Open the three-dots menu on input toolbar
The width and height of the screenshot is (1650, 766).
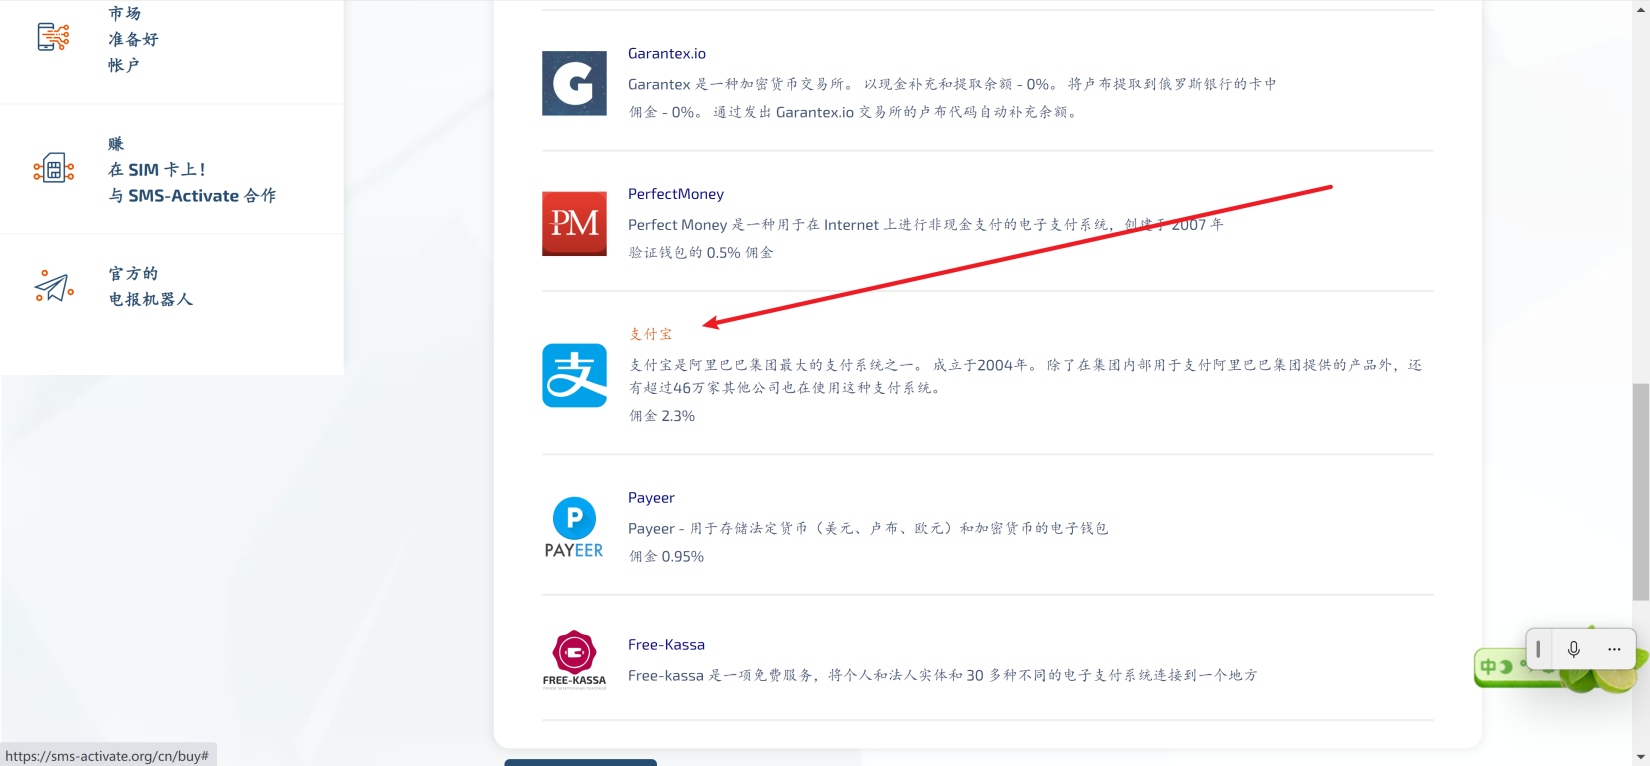coord(1614,649)
